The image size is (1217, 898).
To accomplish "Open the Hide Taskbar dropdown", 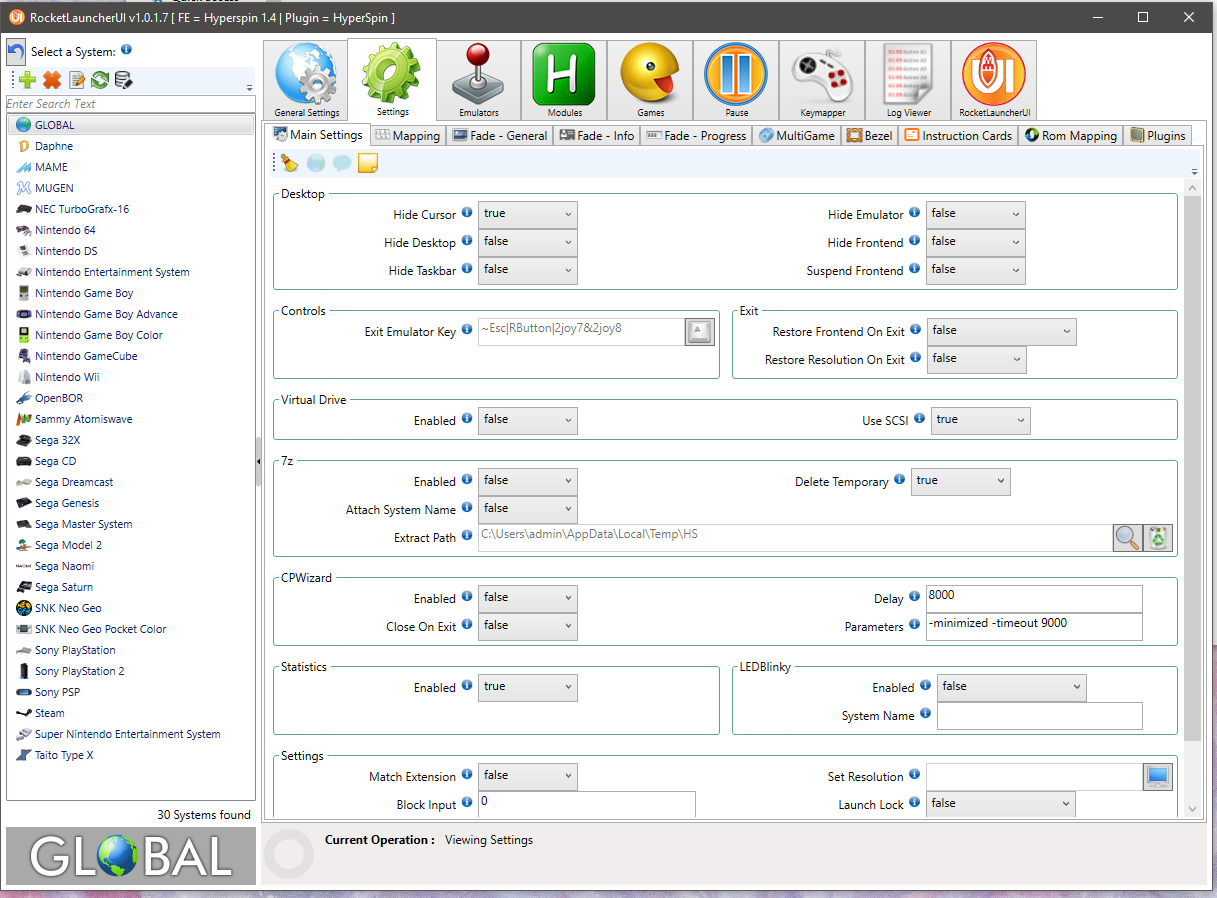I will (528, 270).
